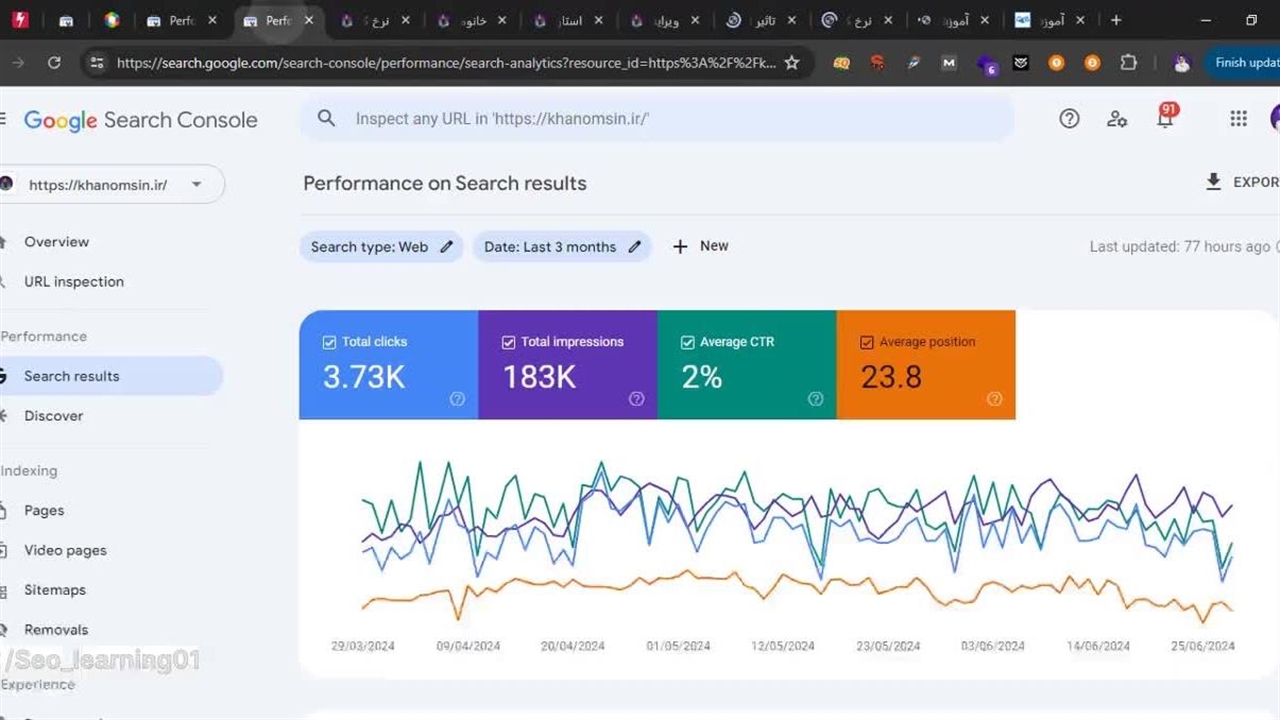Go to URL inspection in sidebar
The image size is (1280, 720).
tap(74, 282)
